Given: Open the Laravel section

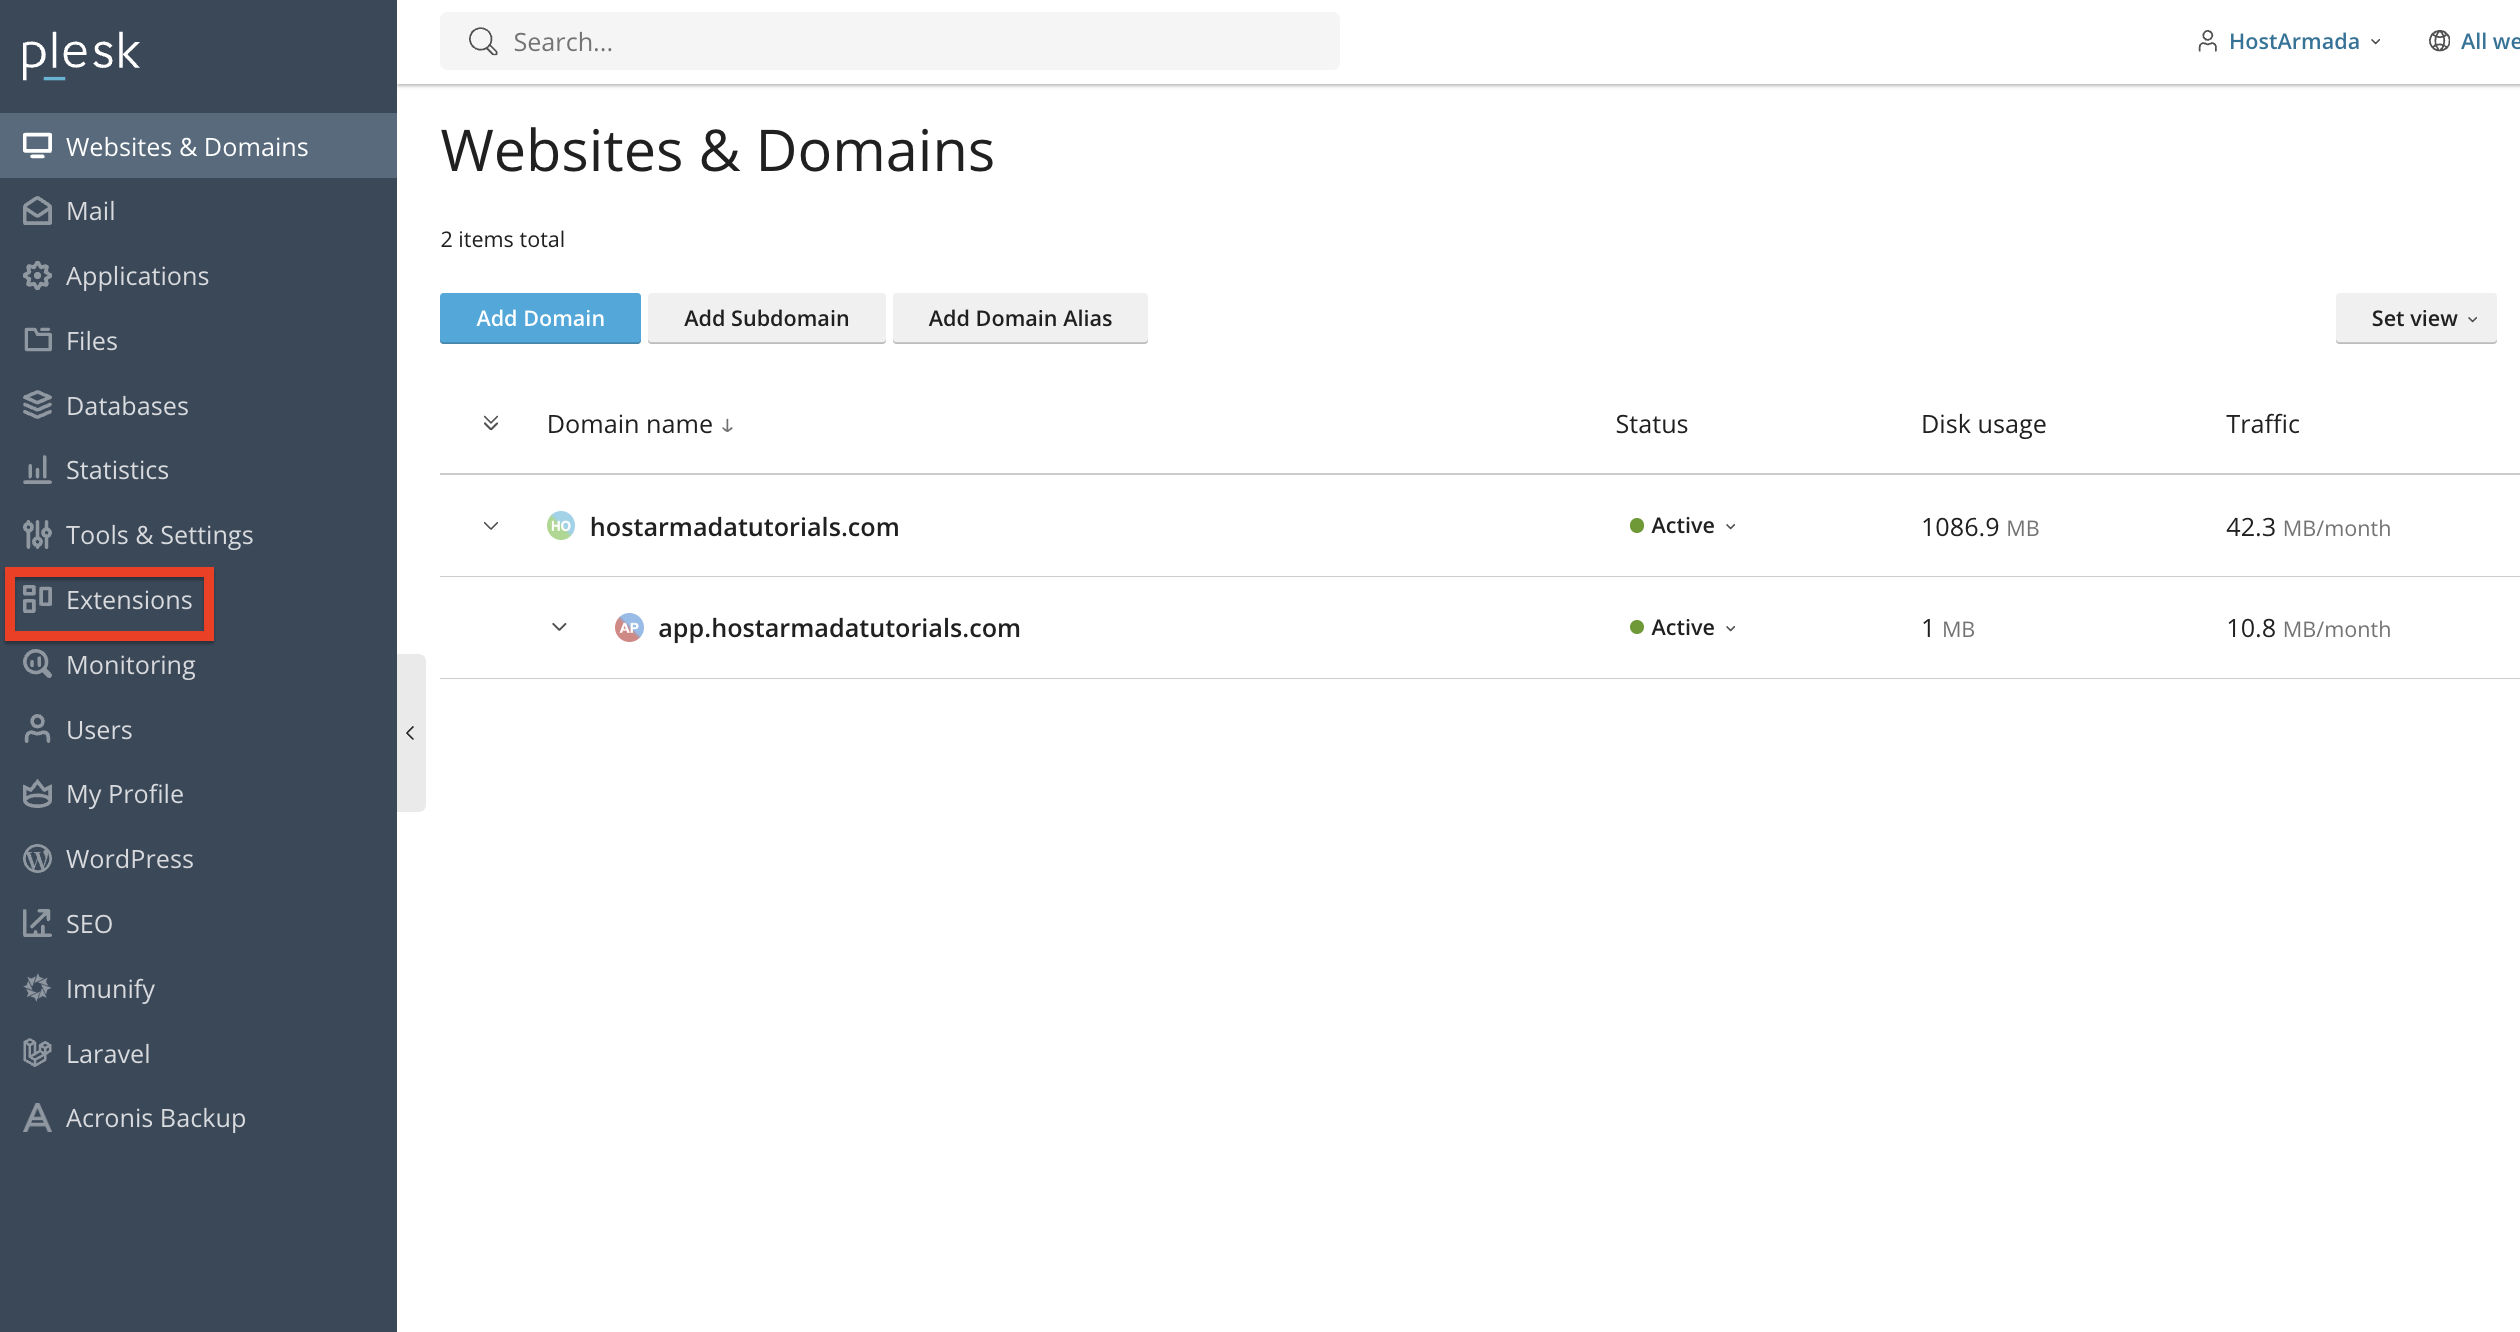Looking at the screenshot, I should [x=198, y=1053].
